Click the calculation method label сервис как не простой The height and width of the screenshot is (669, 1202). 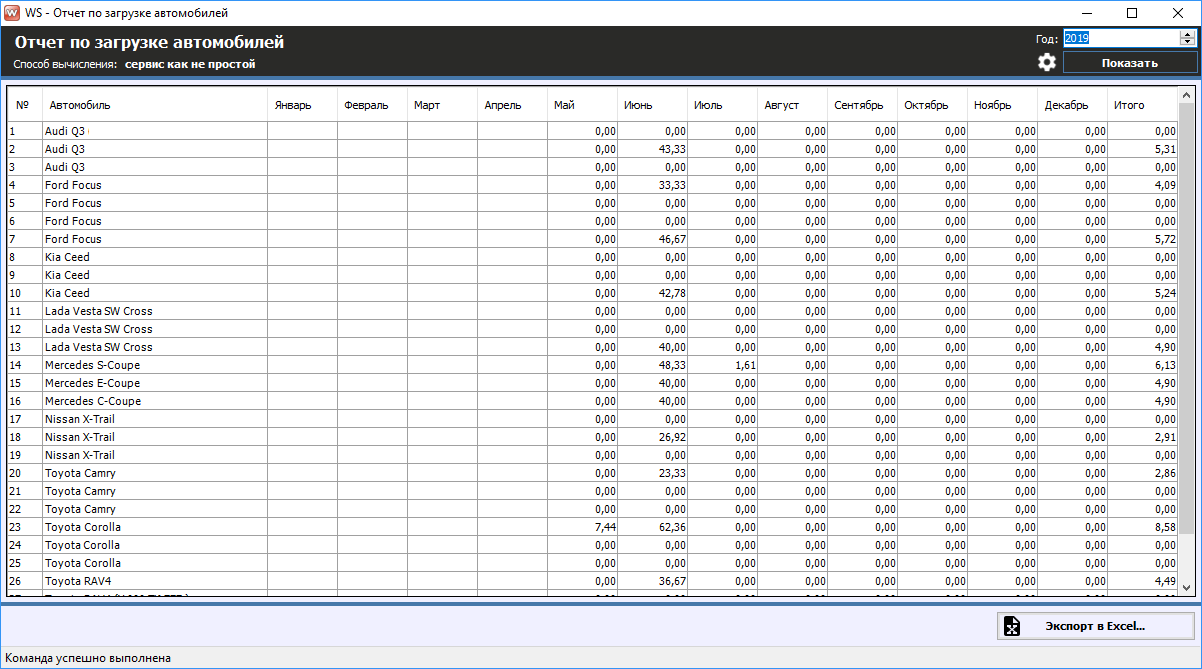(x=190, y=64)
